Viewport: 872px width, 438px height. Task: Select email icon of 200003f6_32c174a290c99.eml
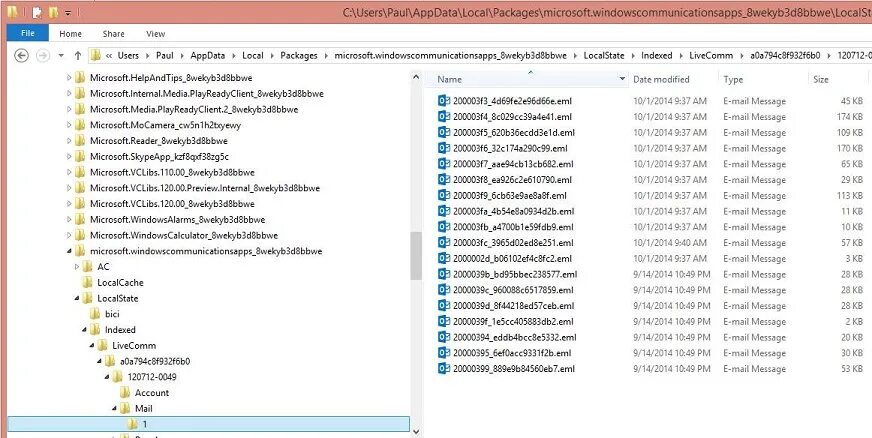click(x=443, y=148)
